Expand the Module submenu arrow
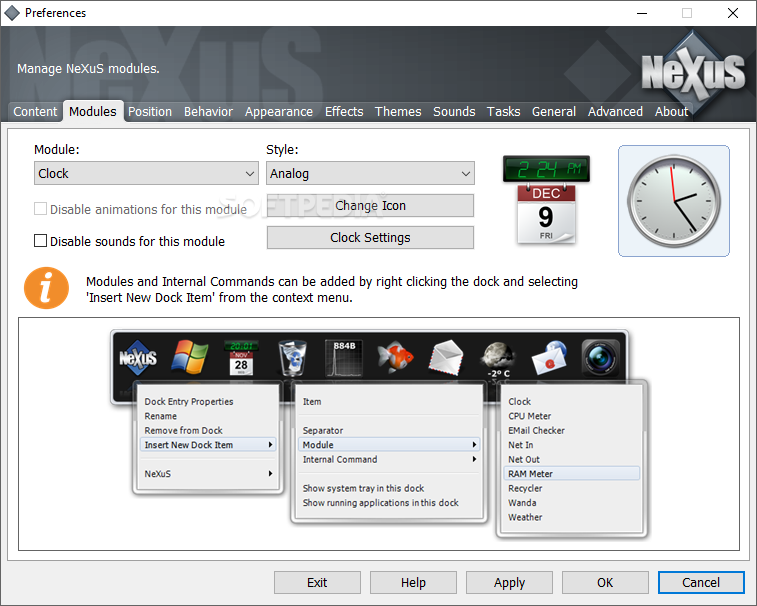 point(475,444)
